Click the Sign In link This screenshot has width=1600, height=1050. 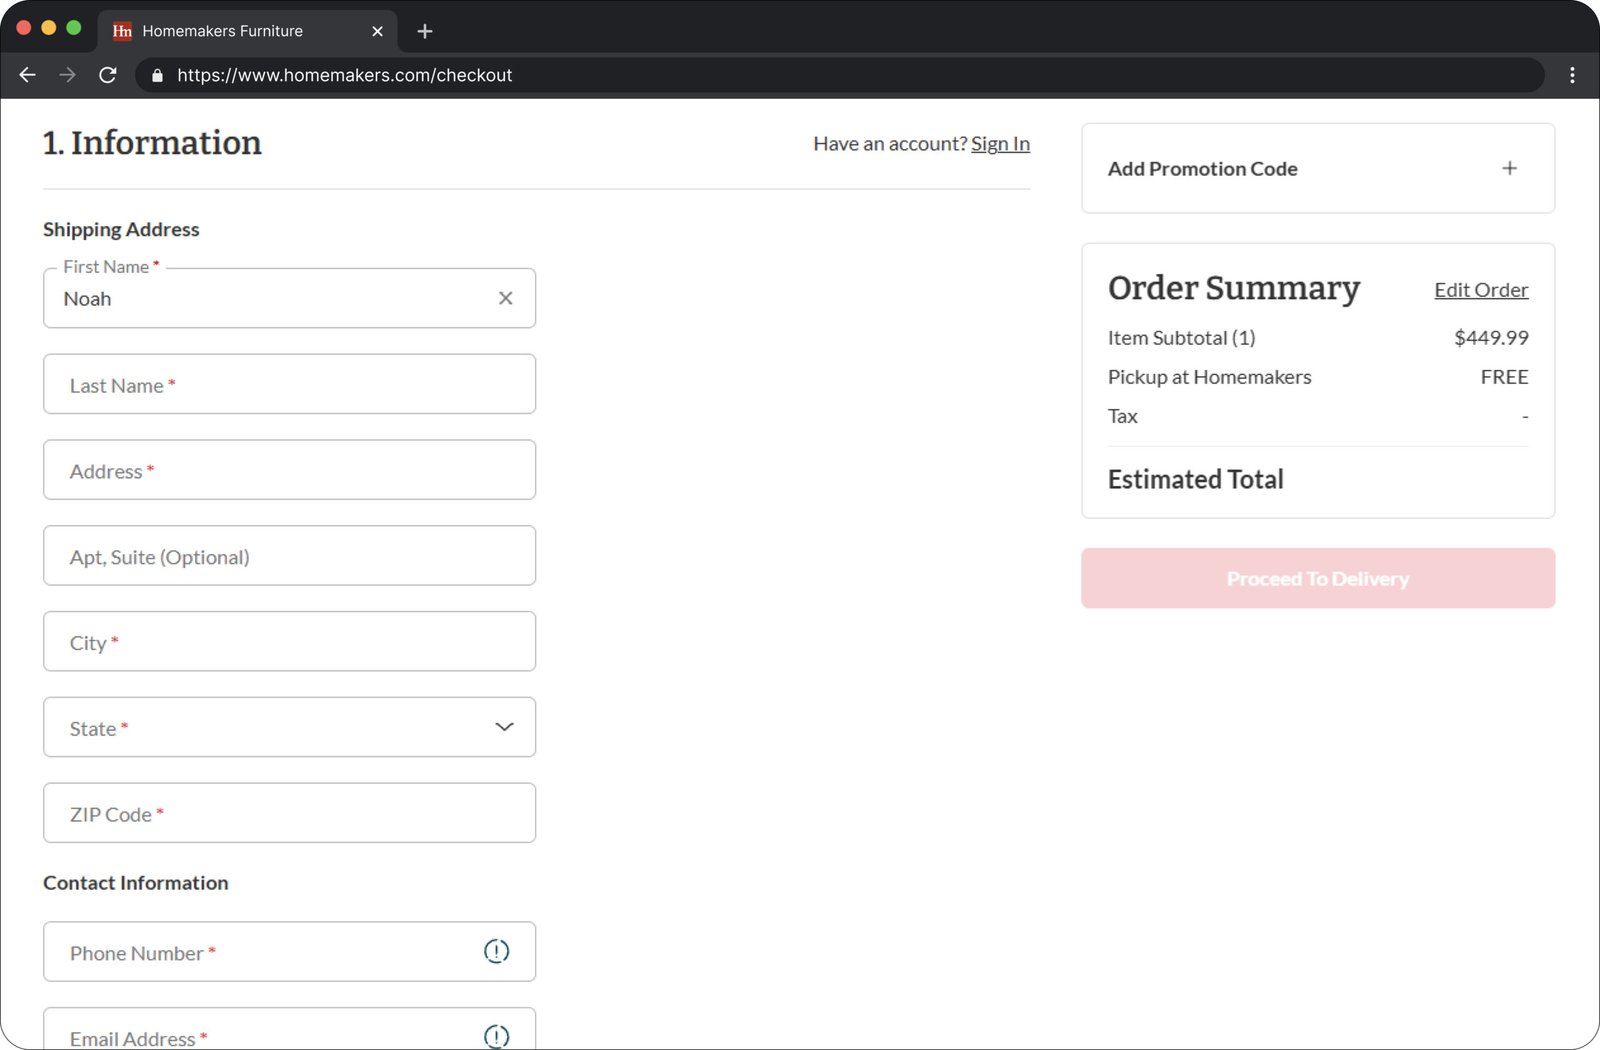point(1000,144)
